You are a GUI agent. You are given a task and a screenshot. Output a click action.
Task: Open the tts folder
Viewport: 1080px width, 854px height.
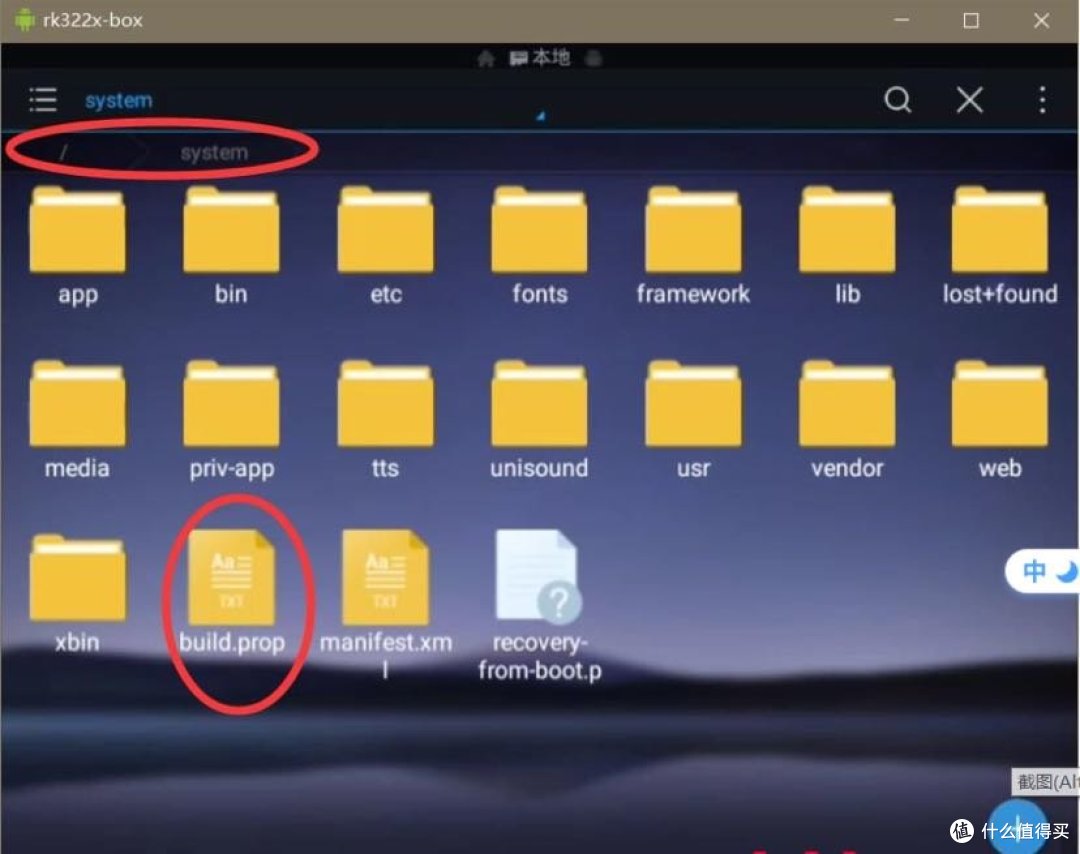click(386, 420)
